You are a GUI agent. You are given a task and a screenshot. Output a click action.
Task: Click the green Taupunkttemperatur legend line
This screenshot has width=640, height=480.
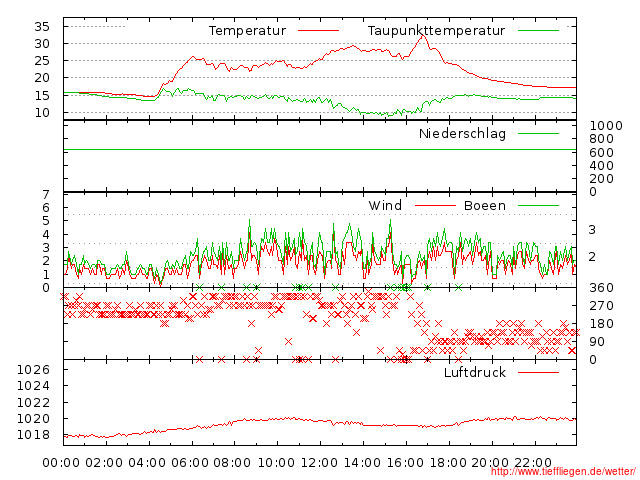click(538, 31)
